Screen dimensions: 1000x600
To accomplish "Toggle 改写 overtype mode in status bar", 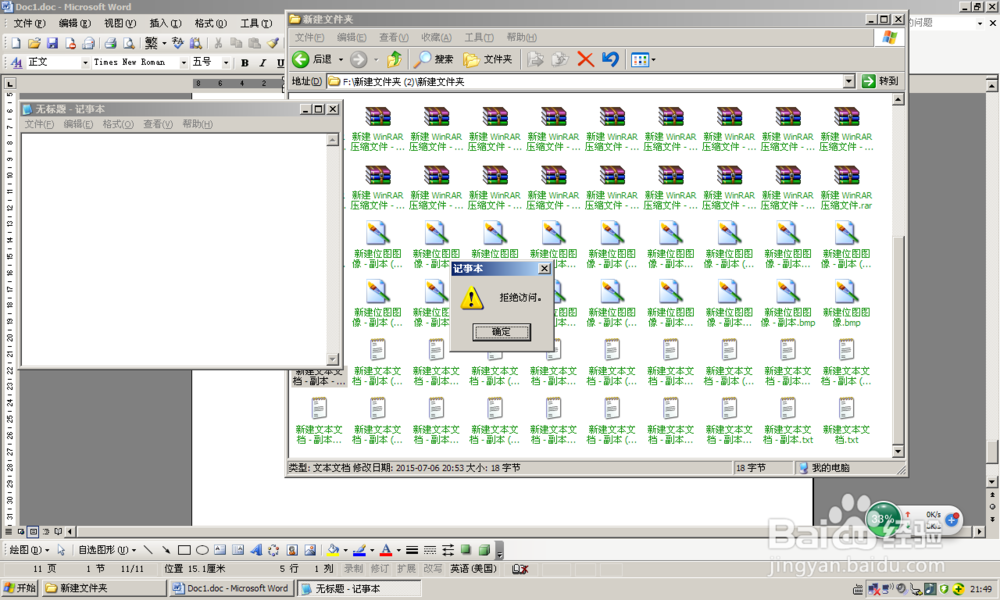I will [x=432, y=568].
